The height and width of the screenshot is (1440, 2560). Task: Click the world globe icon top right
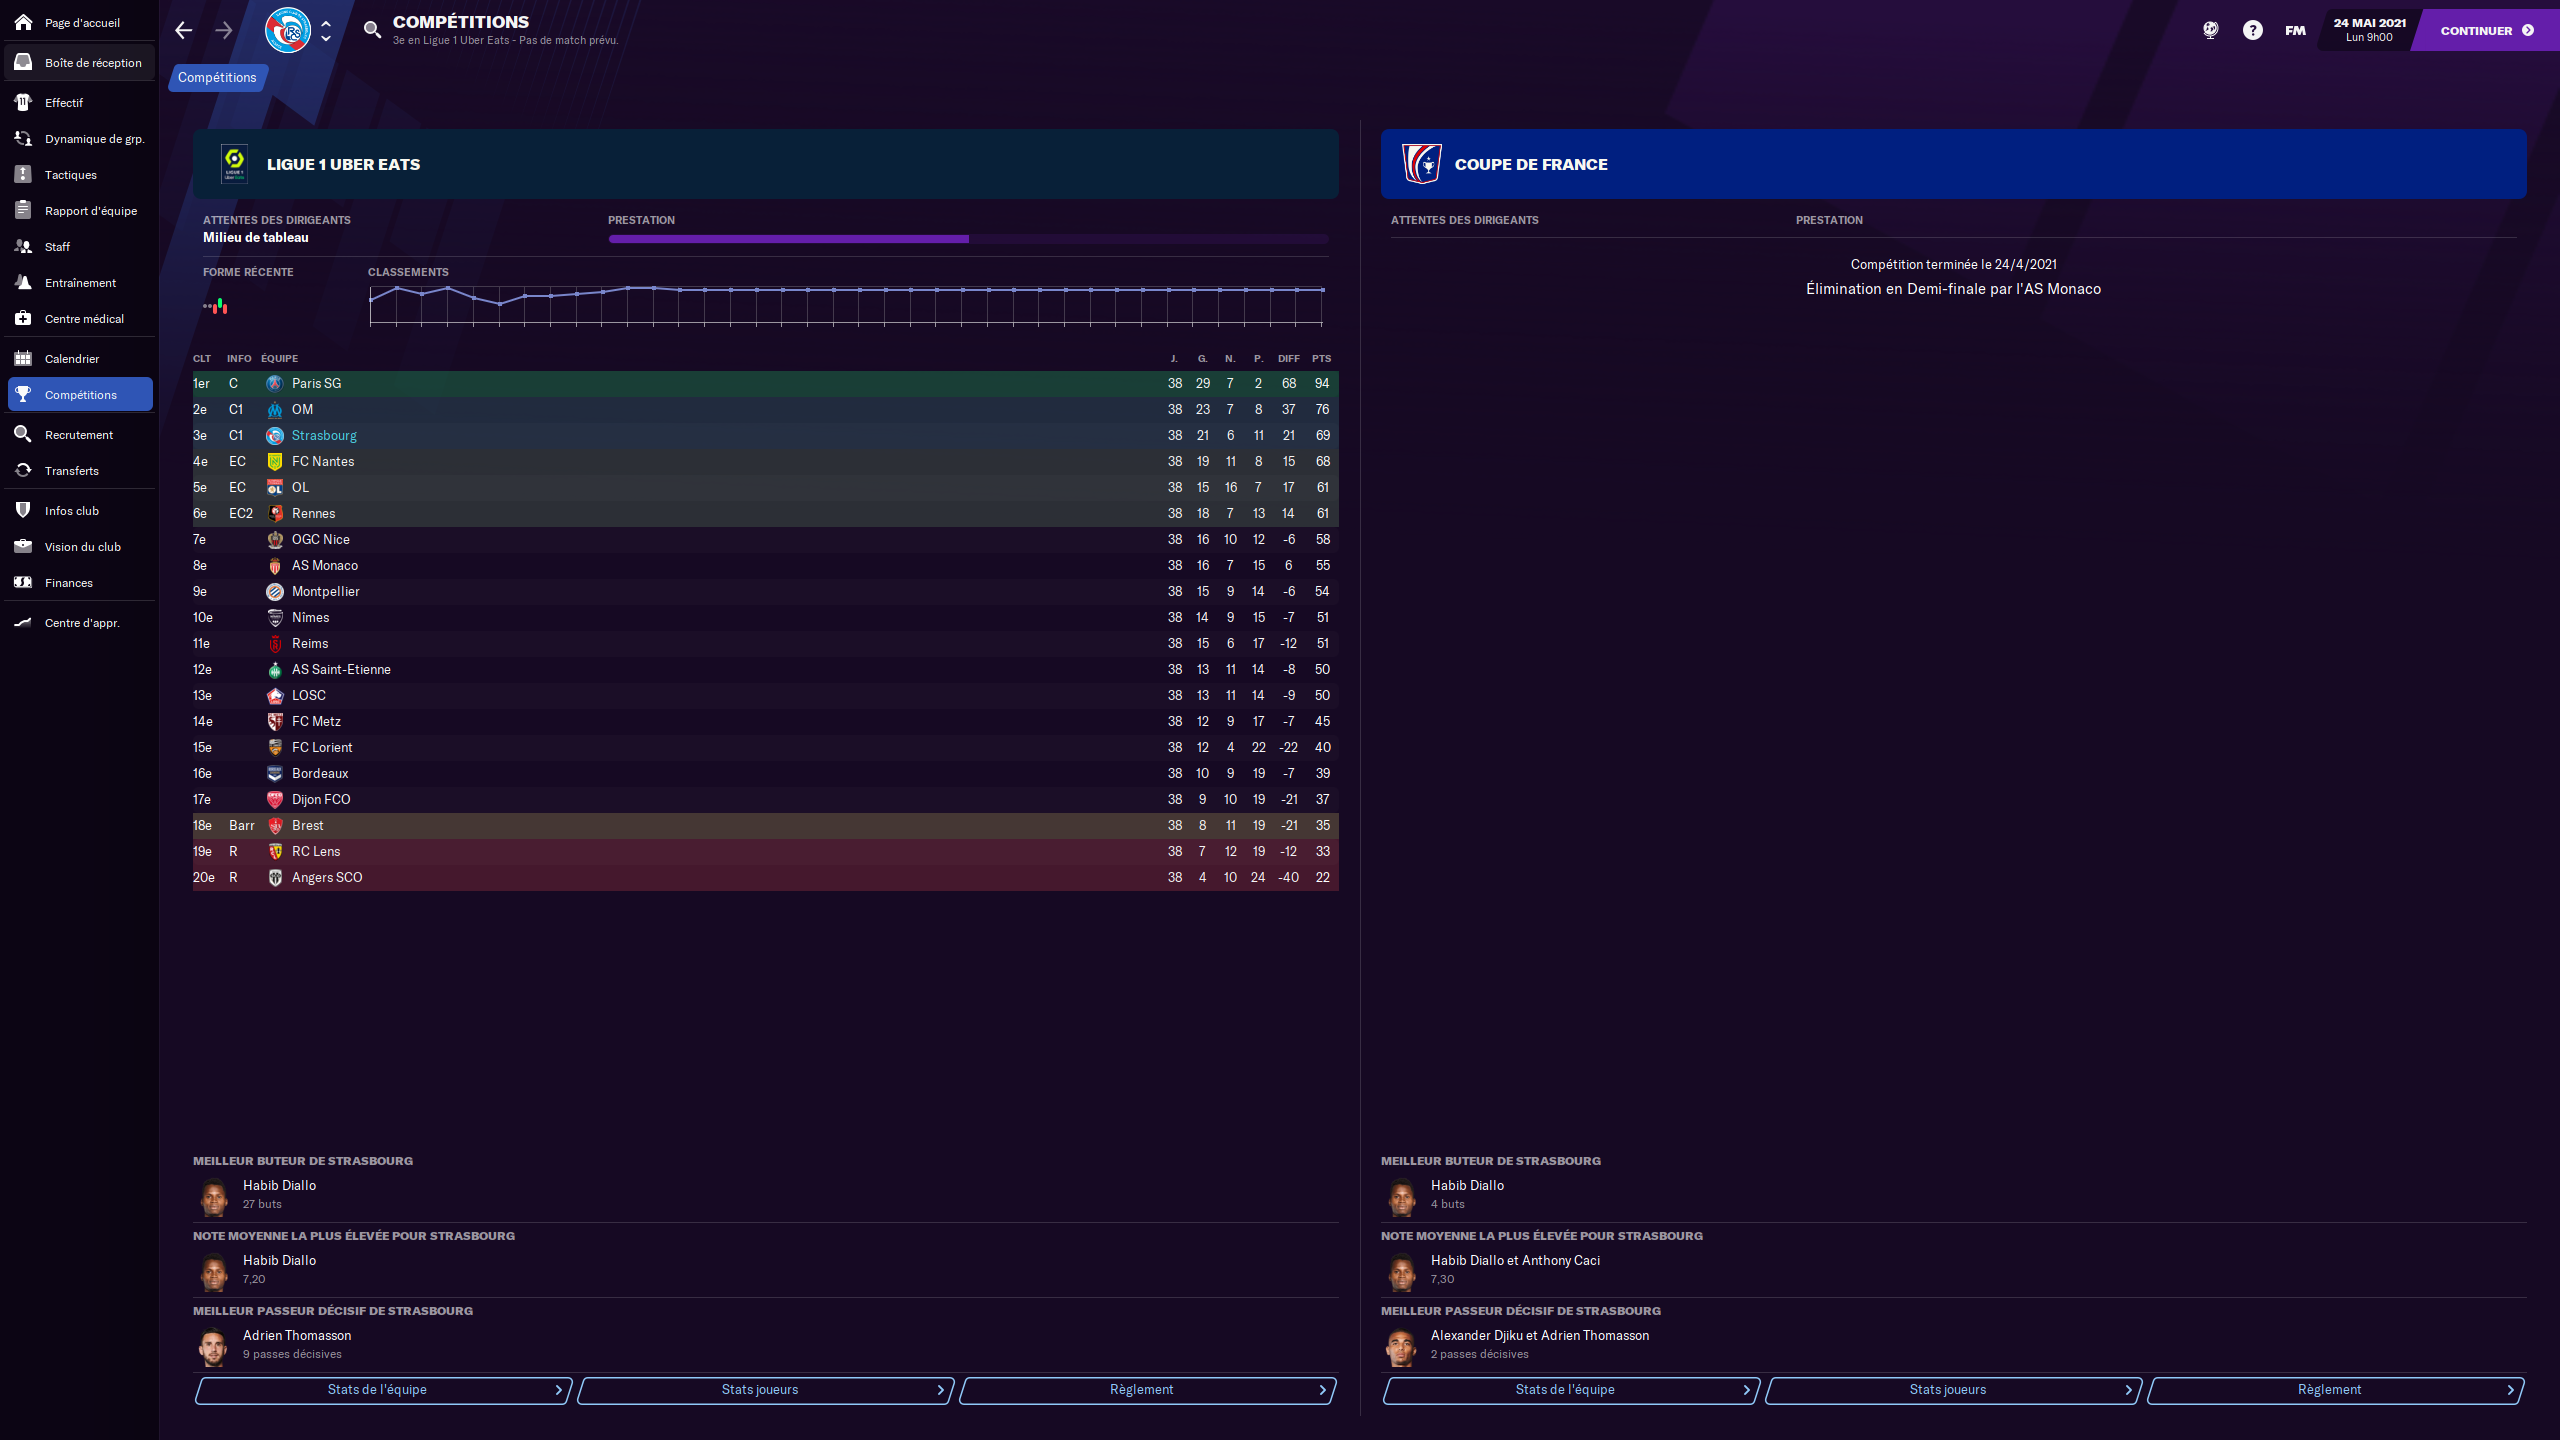click(x=2211, y=30)
